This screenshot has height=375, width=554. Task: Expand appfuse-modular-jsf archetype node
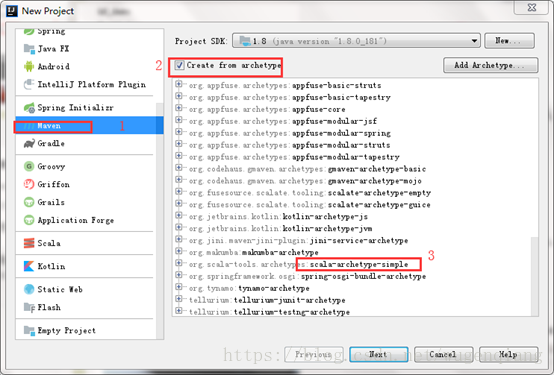179,120
